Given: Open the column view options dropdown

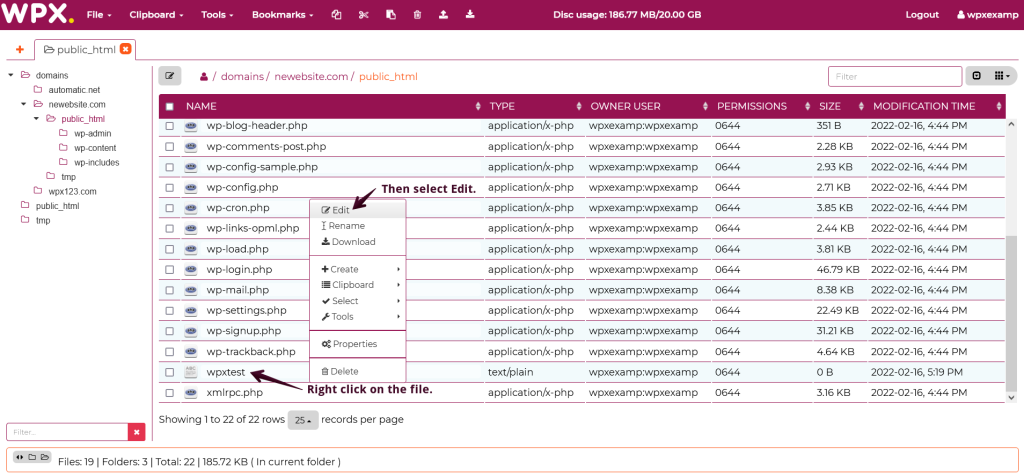Looking at the screenshot, I should pos(1002,76).
